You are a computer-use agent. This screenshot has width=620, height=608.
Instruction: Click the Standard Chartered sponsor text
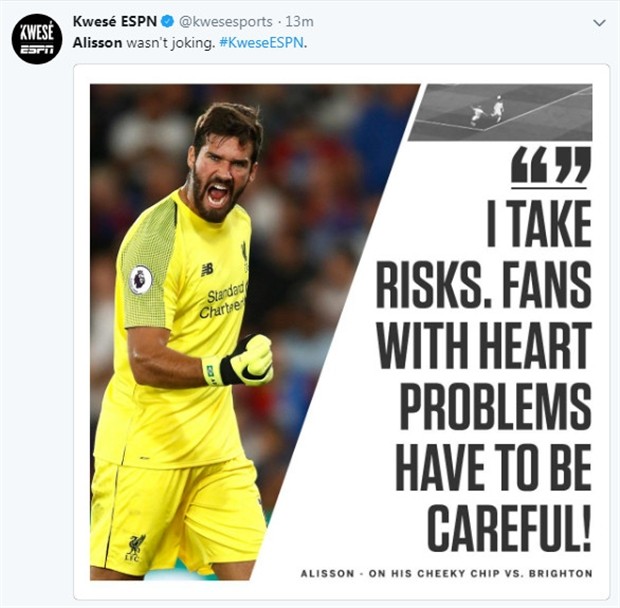(223, 300)
